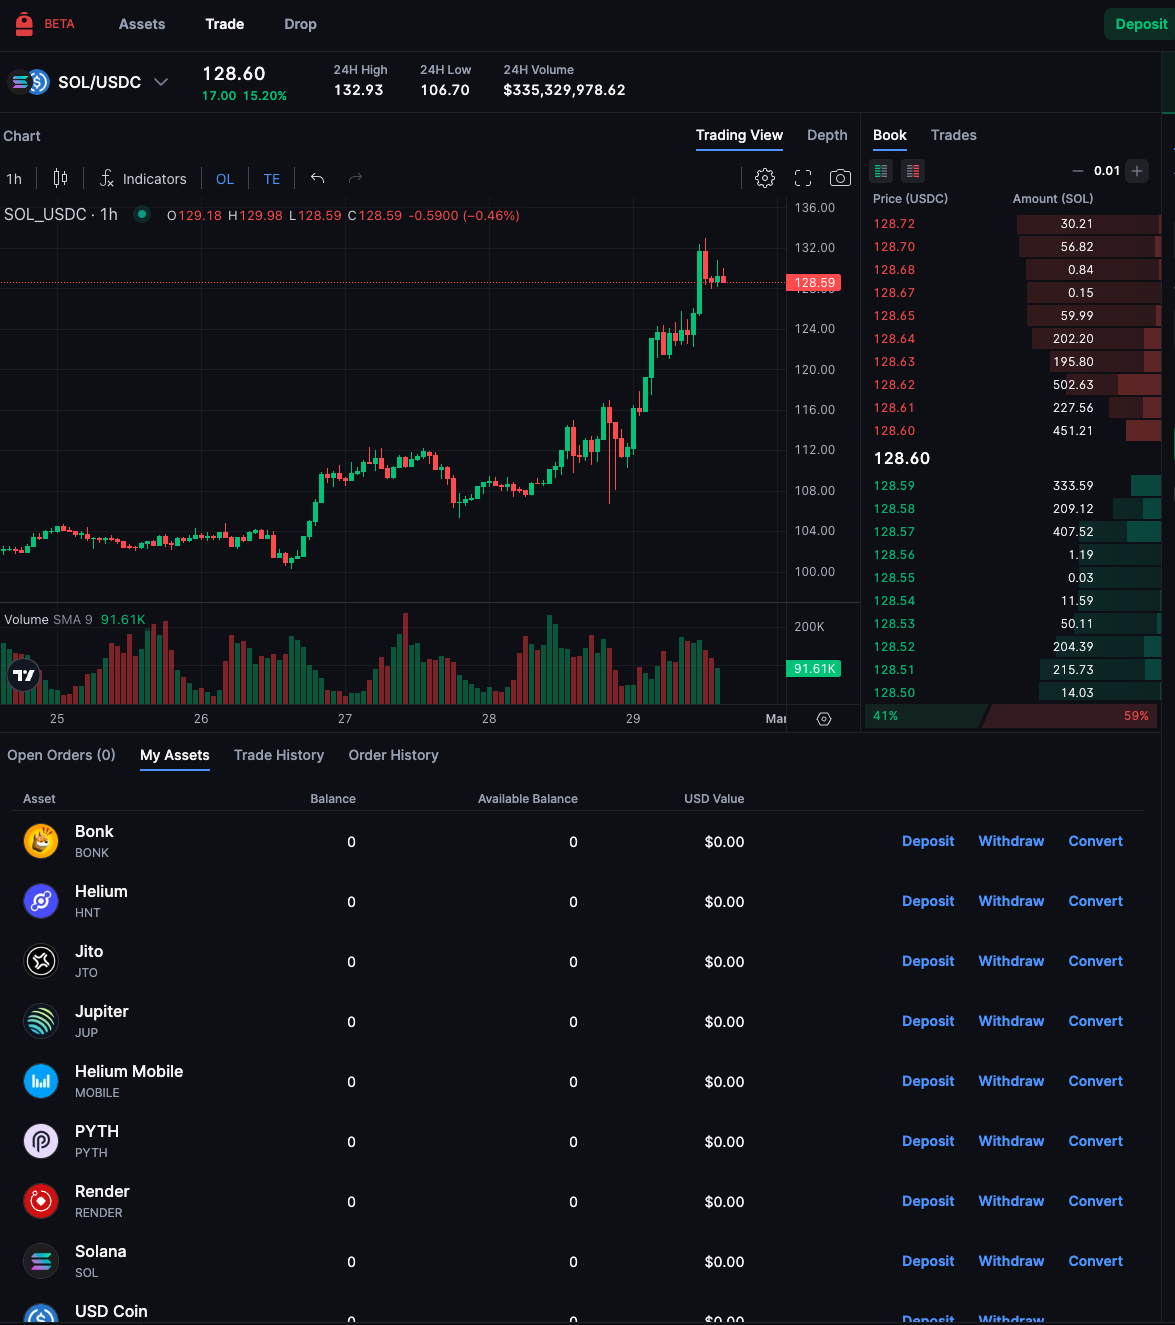Open chart settings gear
The image size is (1175, 1325).
(765, 178)
